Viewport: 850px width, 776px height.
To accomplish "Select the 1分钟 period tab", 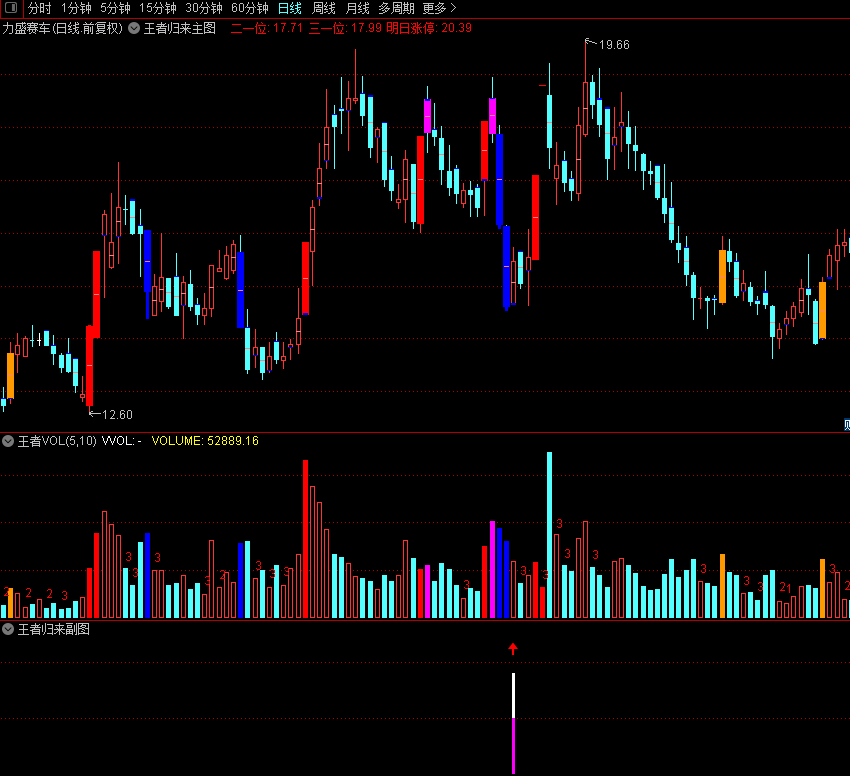I will (76, 8).
